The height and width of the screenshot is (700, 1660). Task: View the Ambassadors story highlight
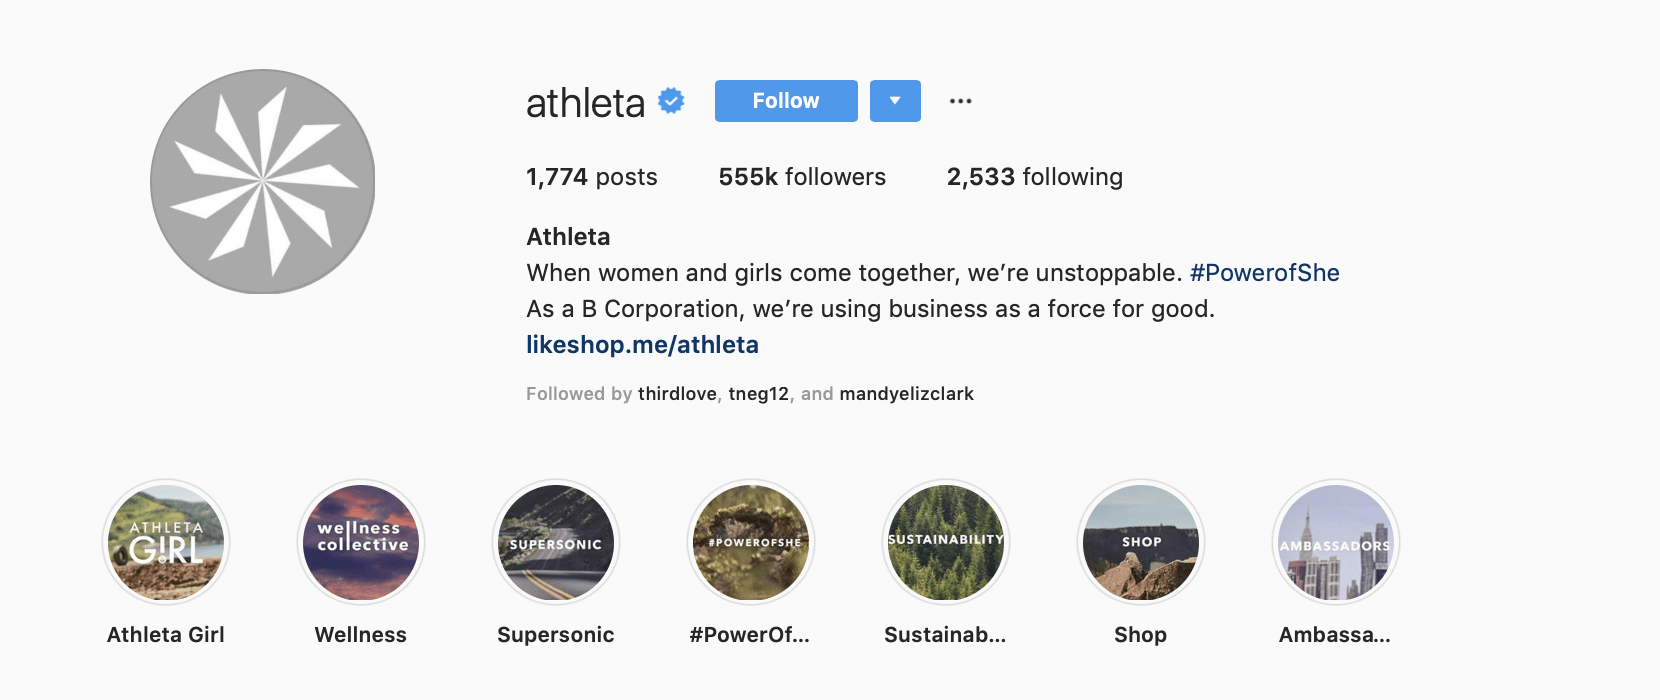coord(1336,543)
